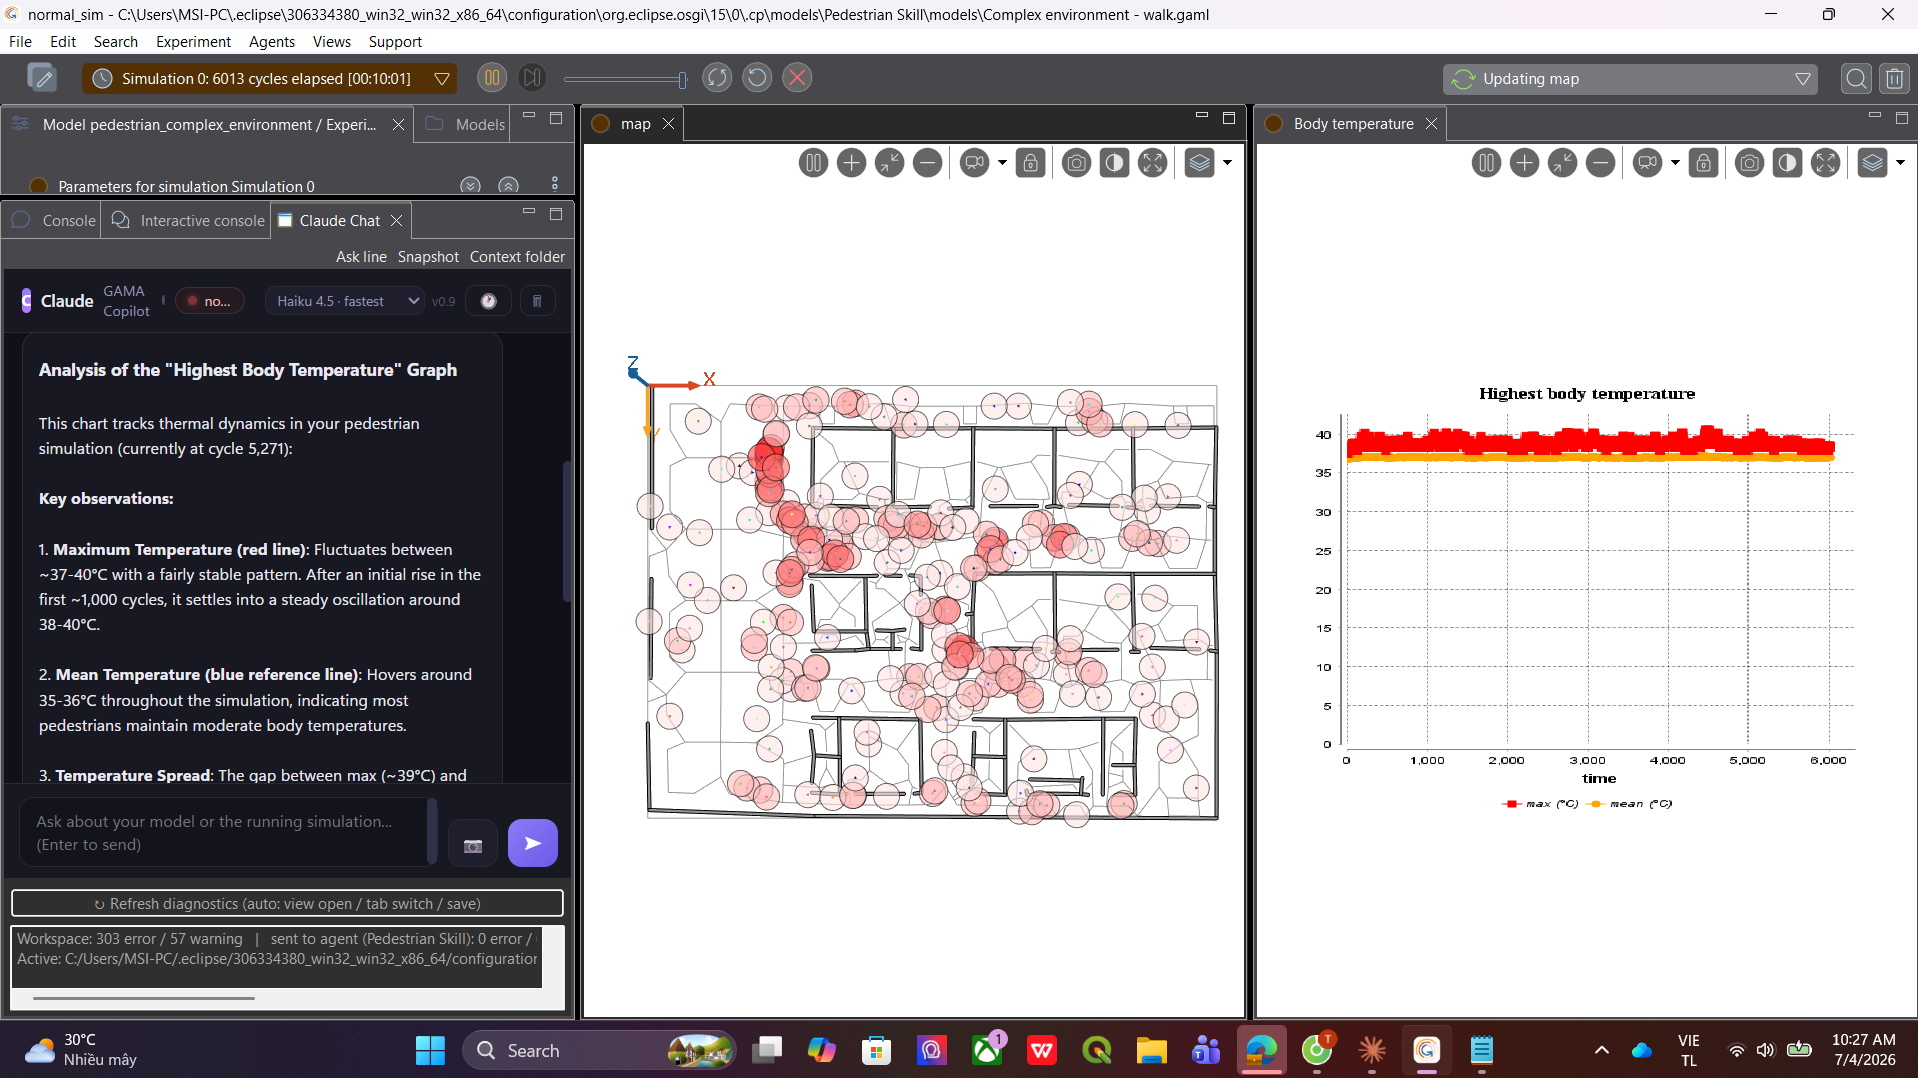This screenshot has width=1918, height=1078.
Task: Switch to the Models tab
Action: 467,124
